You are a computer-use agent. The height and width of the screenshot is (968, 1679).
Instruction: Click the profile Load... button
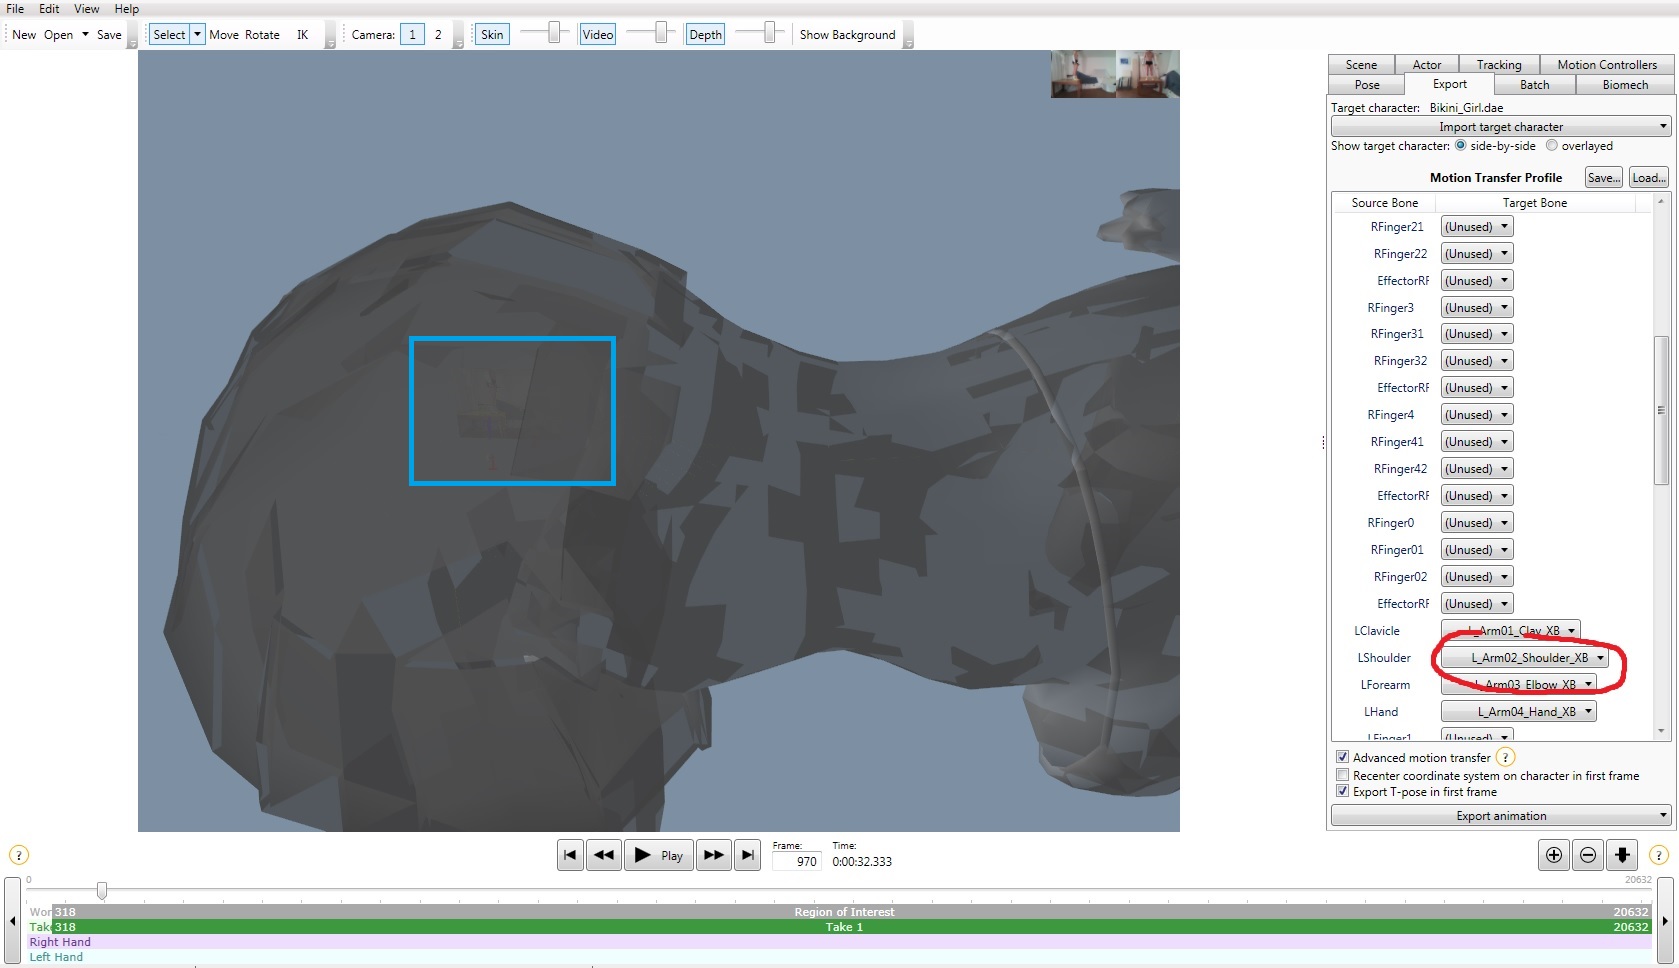1648,178
